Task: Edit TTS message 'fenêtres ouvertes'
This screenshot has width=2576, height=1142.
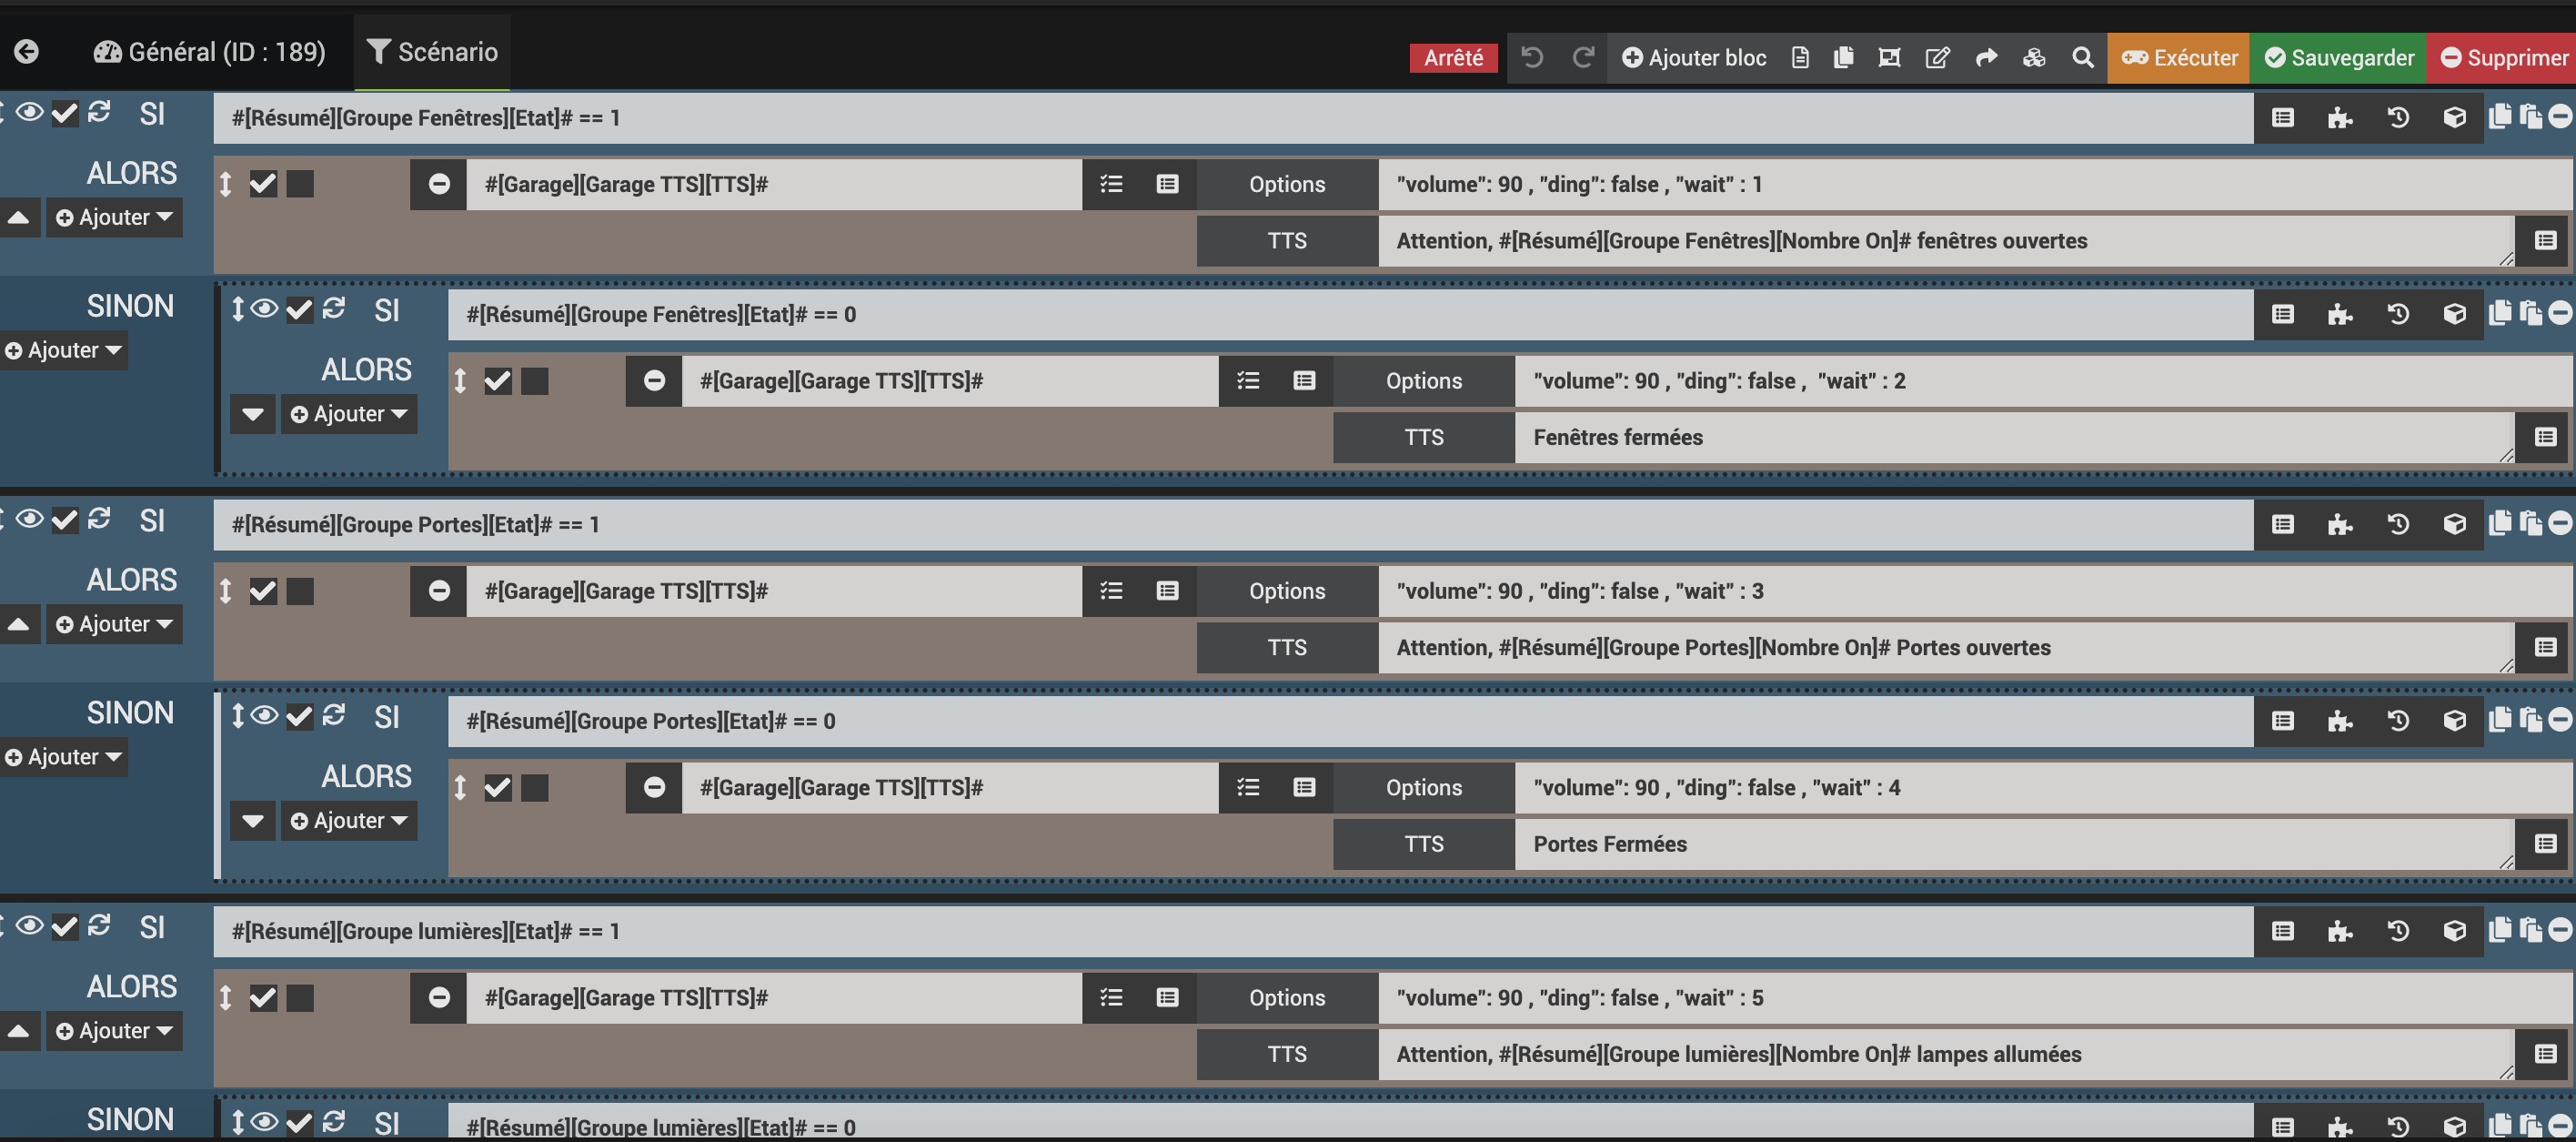Action: [1945, 241]
